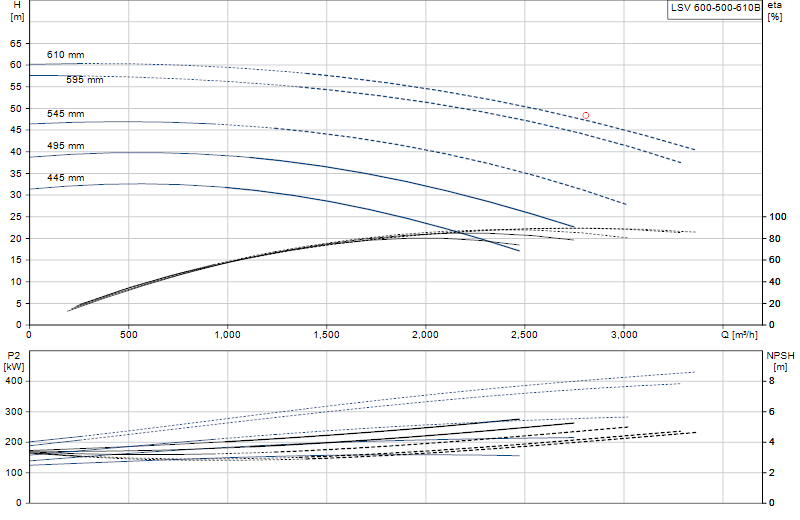Click the 10 value on head axis
Image resolution: width=800 pixels, height=520 pixels.
(x=16, y=282)
